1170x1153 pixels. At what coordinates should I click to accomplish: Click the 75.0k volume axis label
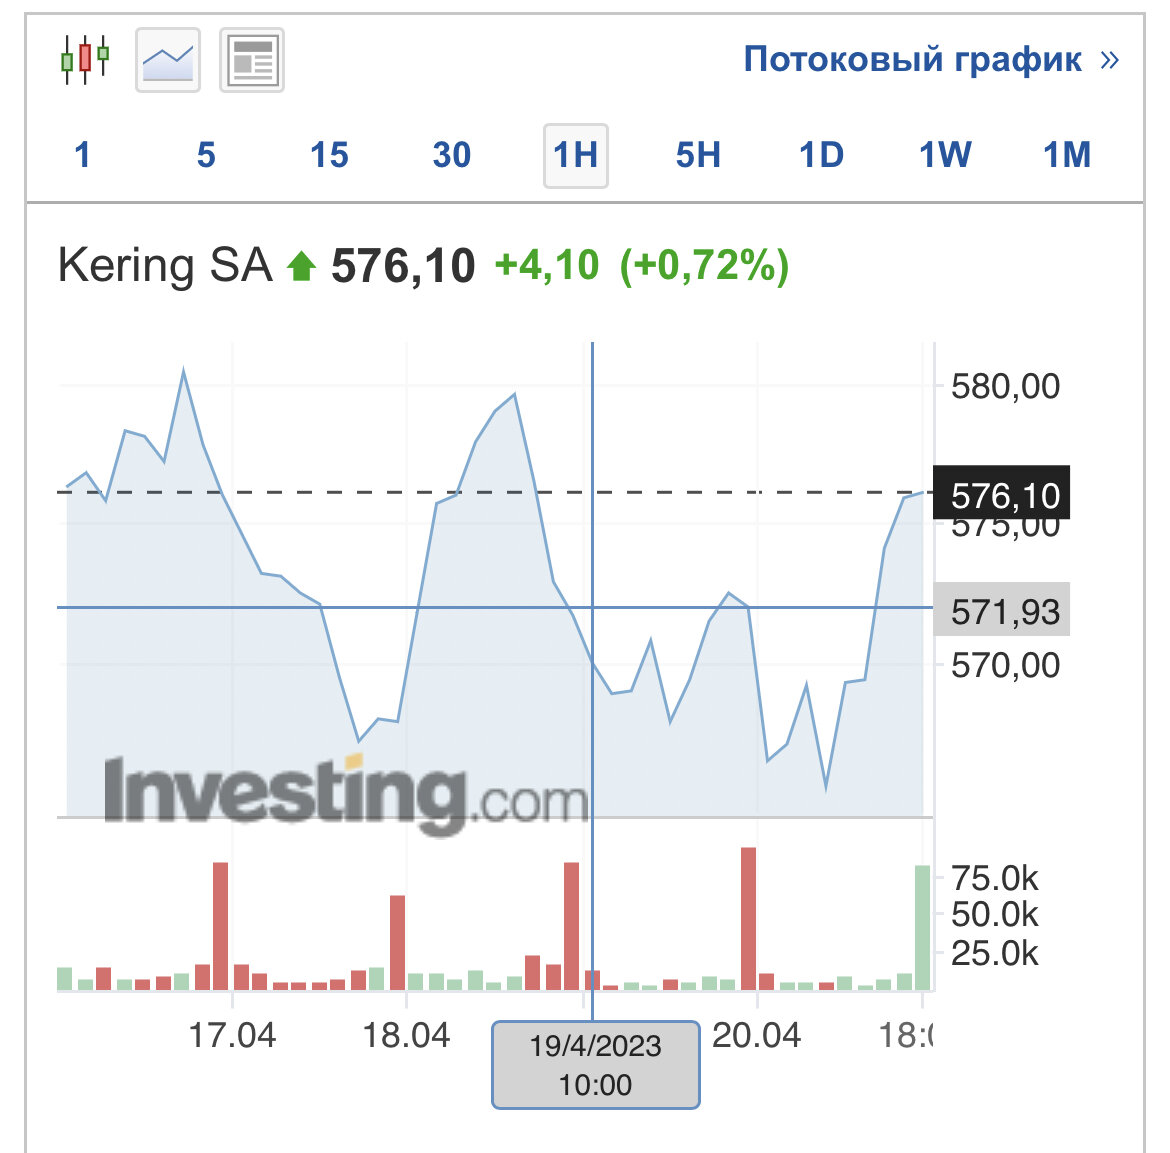[x=995, y=878]
